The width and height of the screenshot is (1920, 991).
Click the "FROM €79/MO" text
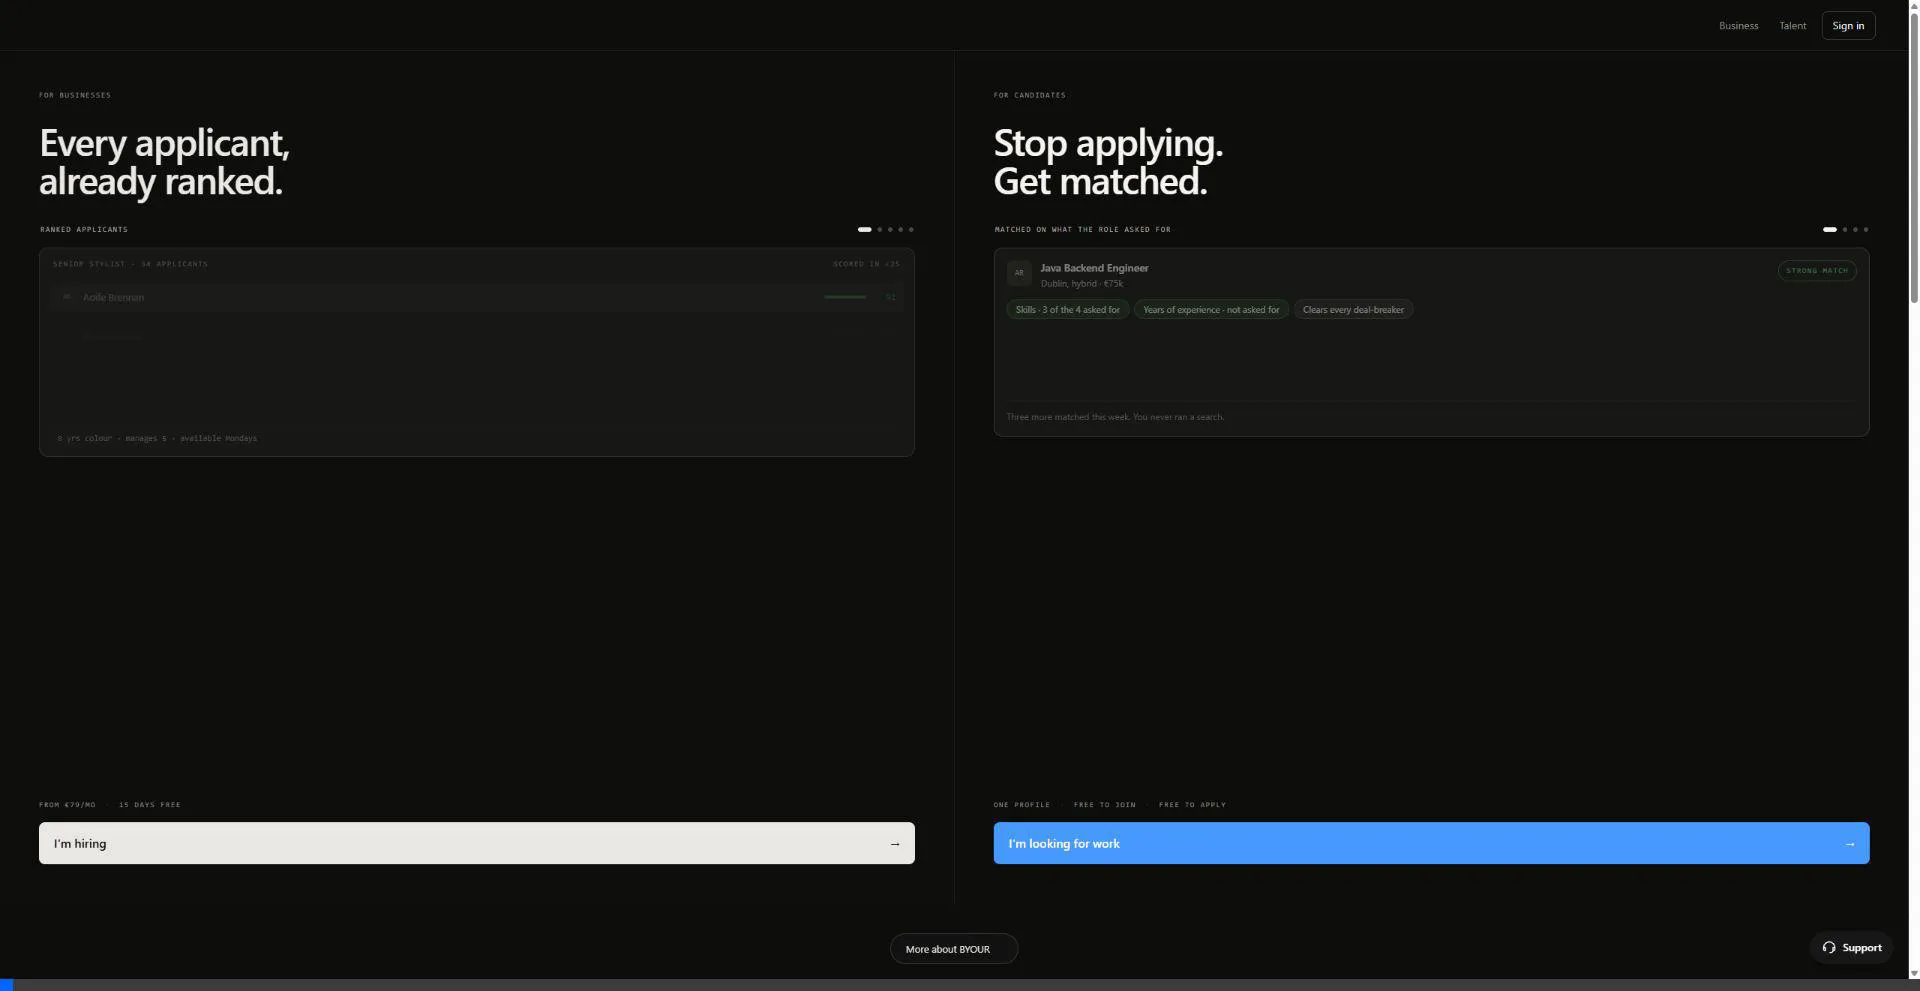(x=67, y=805)
